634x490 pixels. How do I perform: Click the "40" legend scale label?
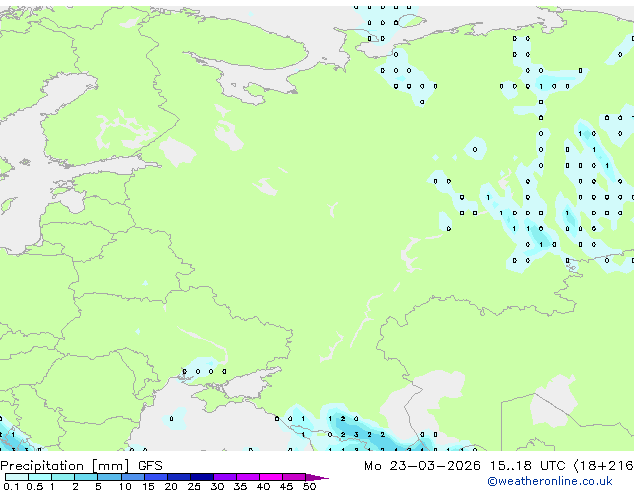tap(263, 486)
